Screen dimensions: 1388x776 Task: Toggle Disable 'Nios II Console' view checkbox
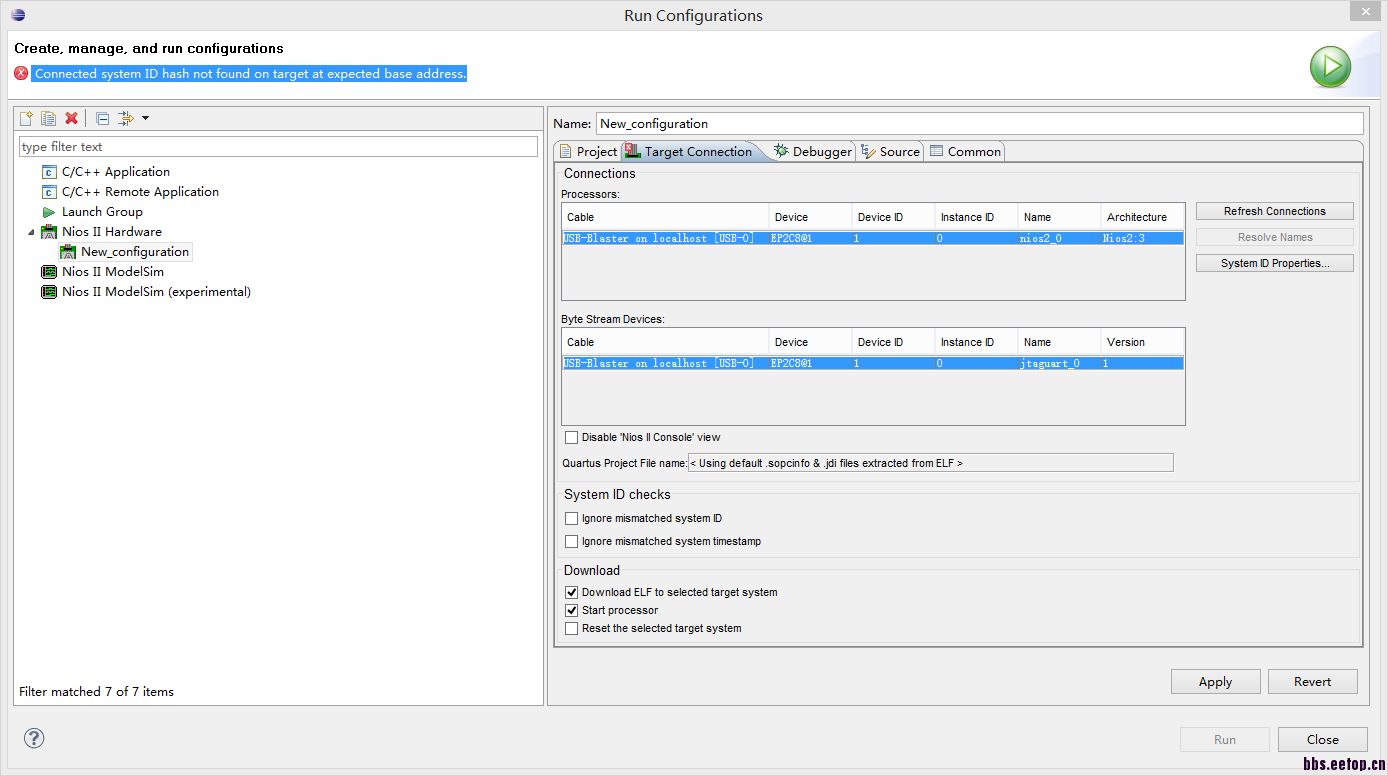(x=571, y=437)
